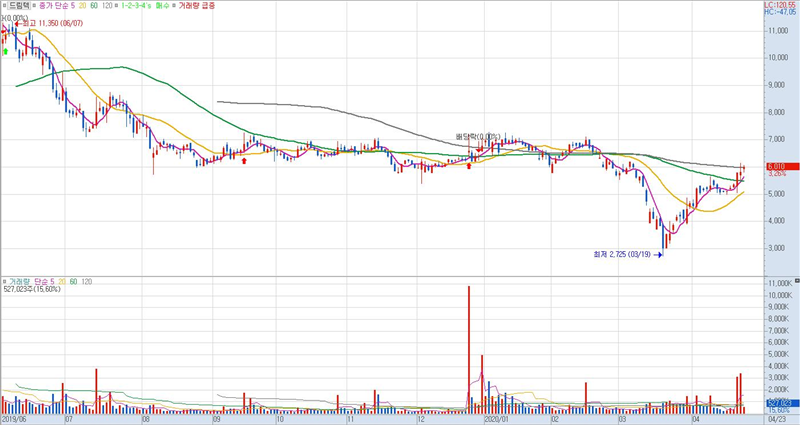Toggle the 거래량 volume panel legend marker
800x425 pixels.
click(5, 283)
